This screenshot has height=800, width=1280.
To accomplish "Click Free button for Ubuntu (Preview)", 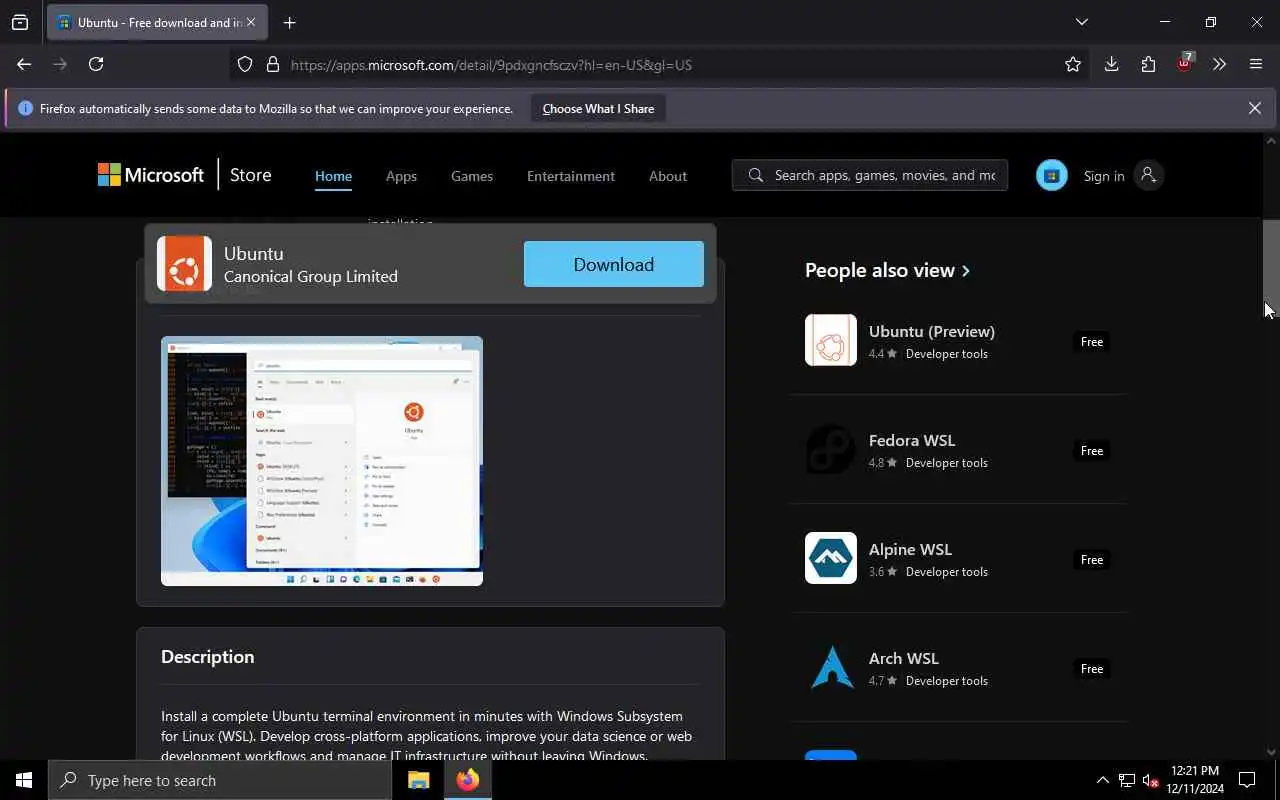I will 1092,342.
